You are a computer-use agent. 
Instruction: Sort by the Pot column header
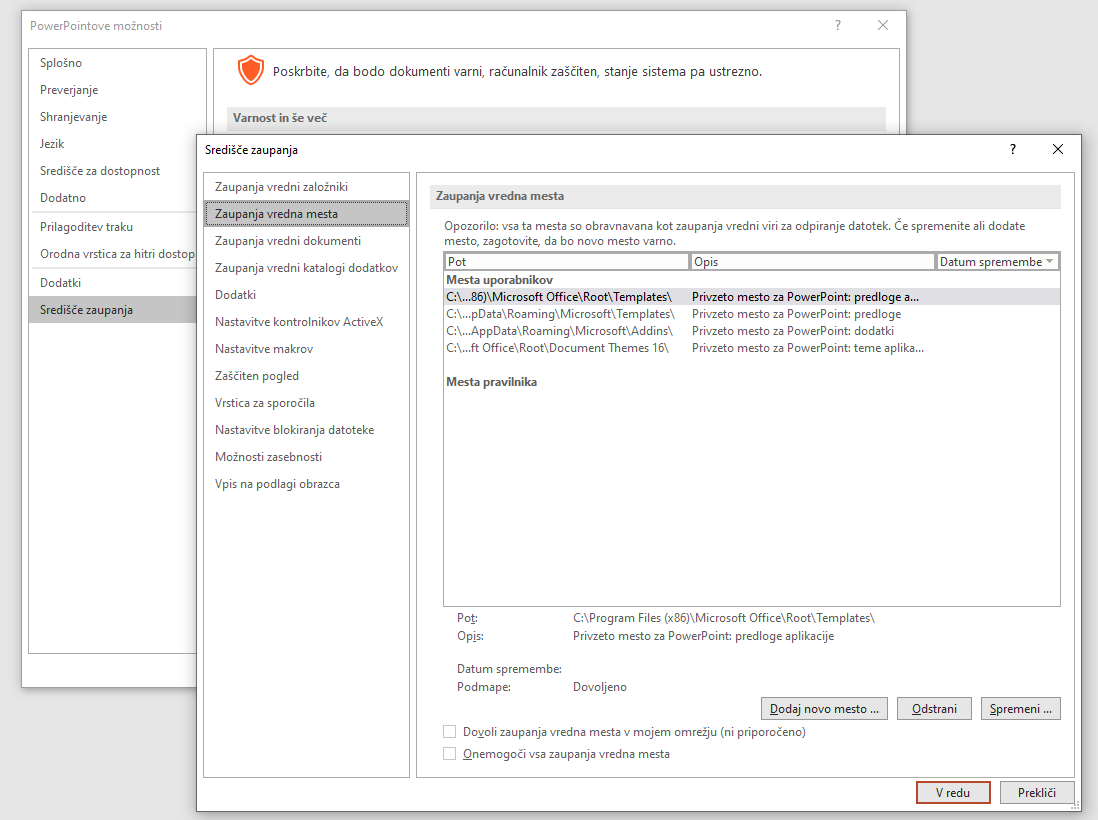pyautogui.click(x=567, y=261)
